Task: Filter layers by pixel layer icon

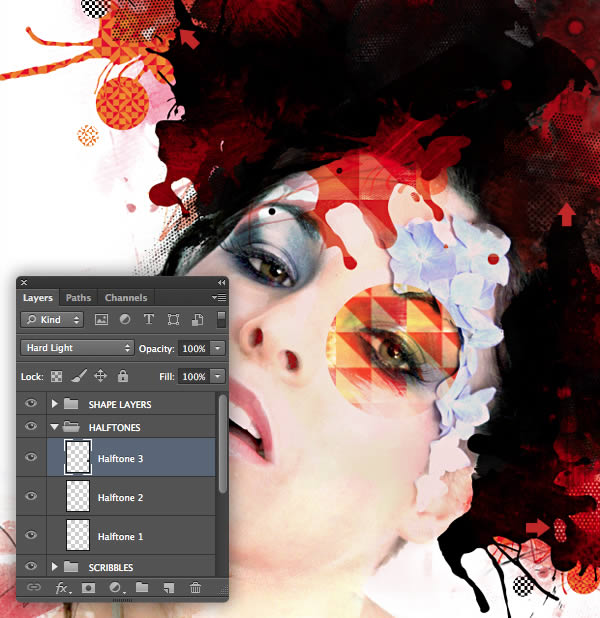Action: pyautogui.click(x=101, y=320)
